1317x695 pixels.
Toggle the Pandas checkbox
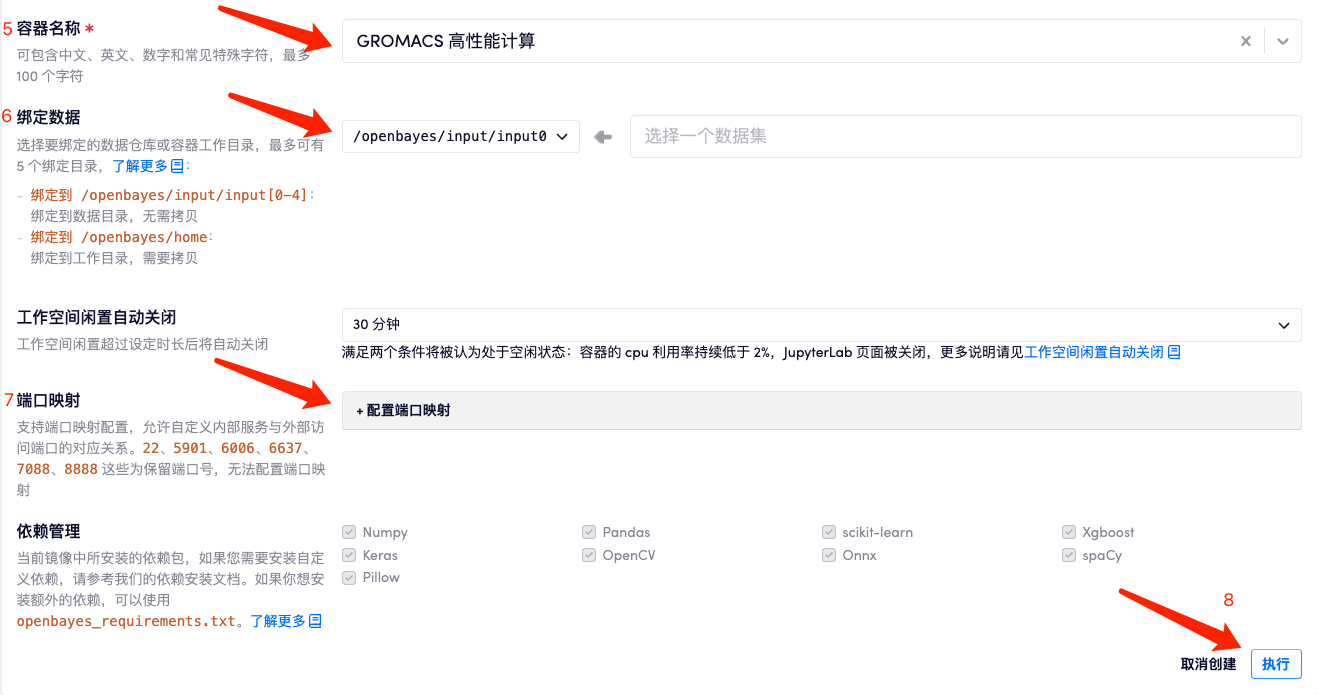[x=589, y=532]
